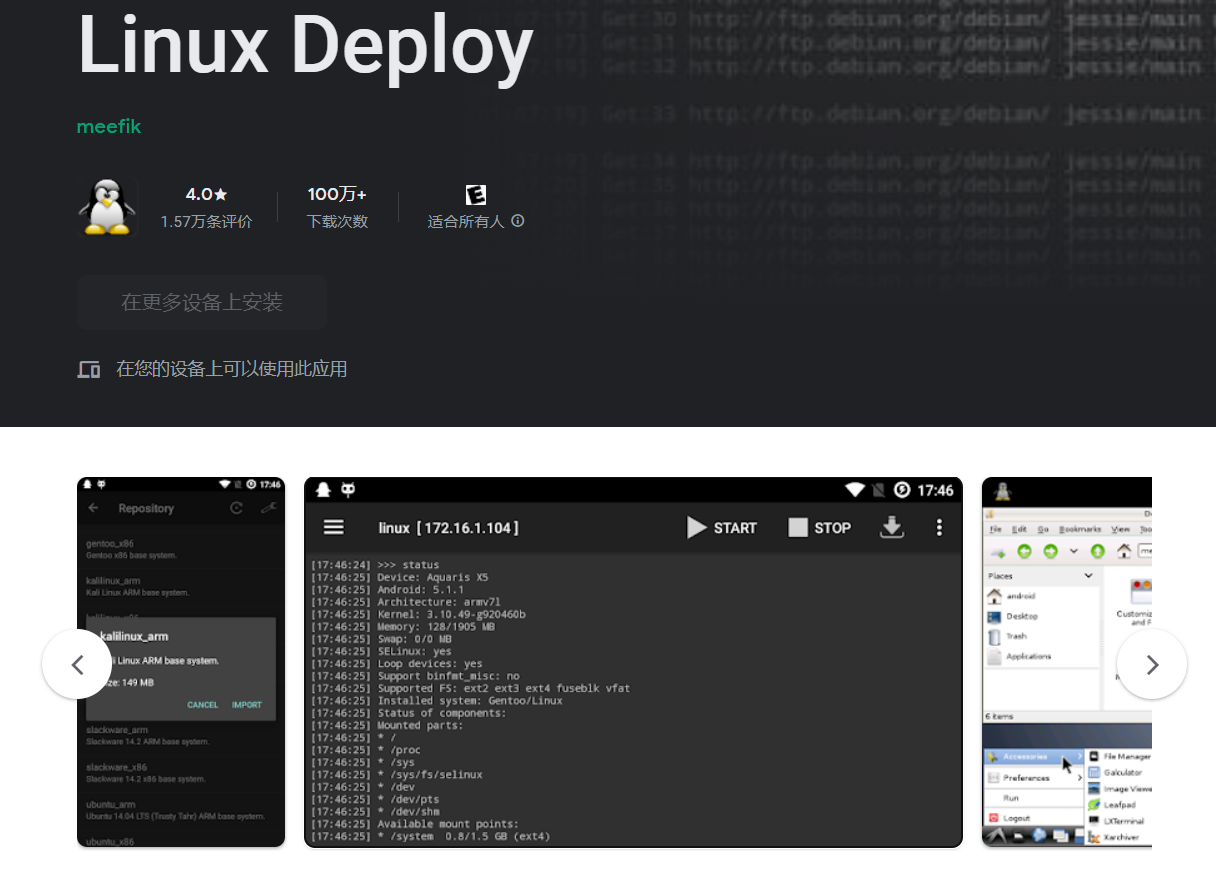Click the back arrow beside Repository
The height and width of the screenshot is (870, 1216).
[x=94, y=508]
